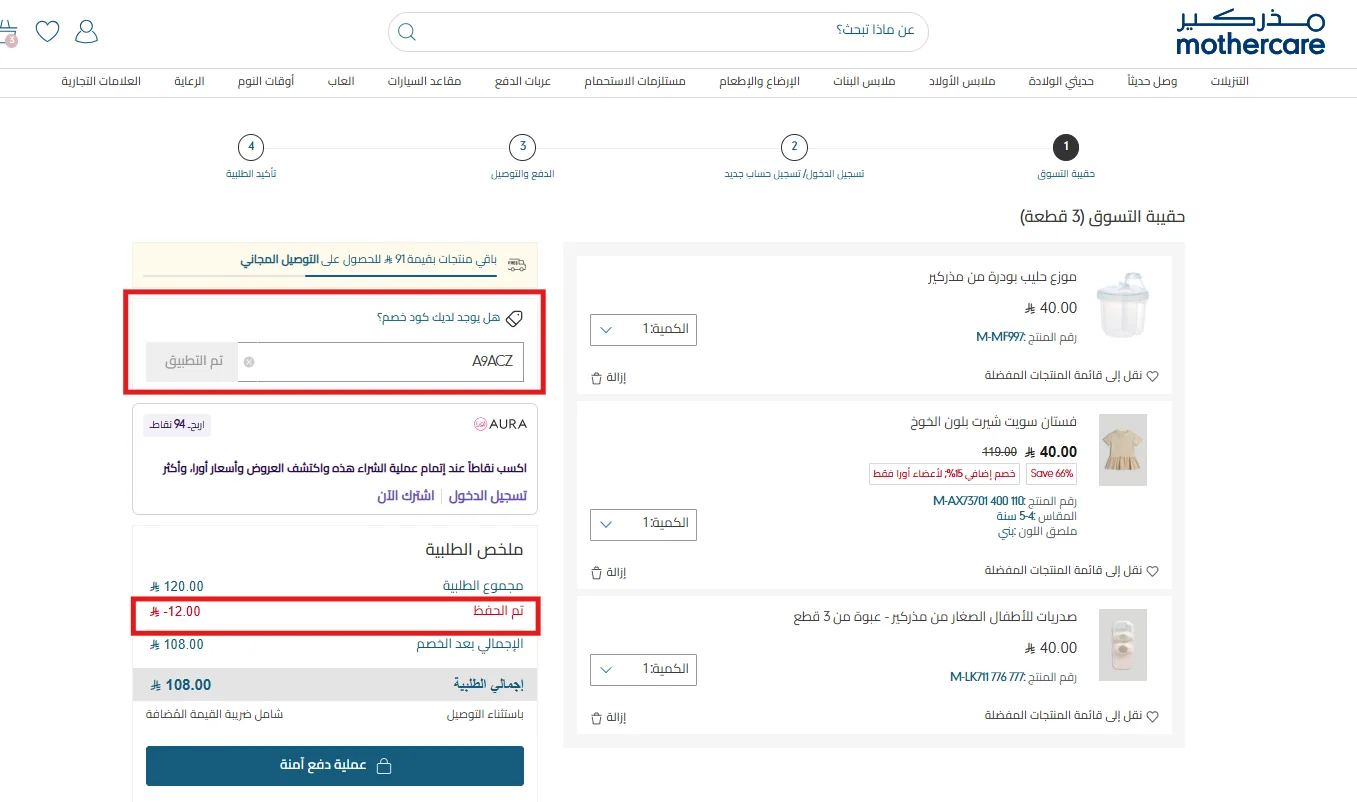Open product title صدريات للأطفال الصغار
1357x802 pixels.
tap(935, 617)
